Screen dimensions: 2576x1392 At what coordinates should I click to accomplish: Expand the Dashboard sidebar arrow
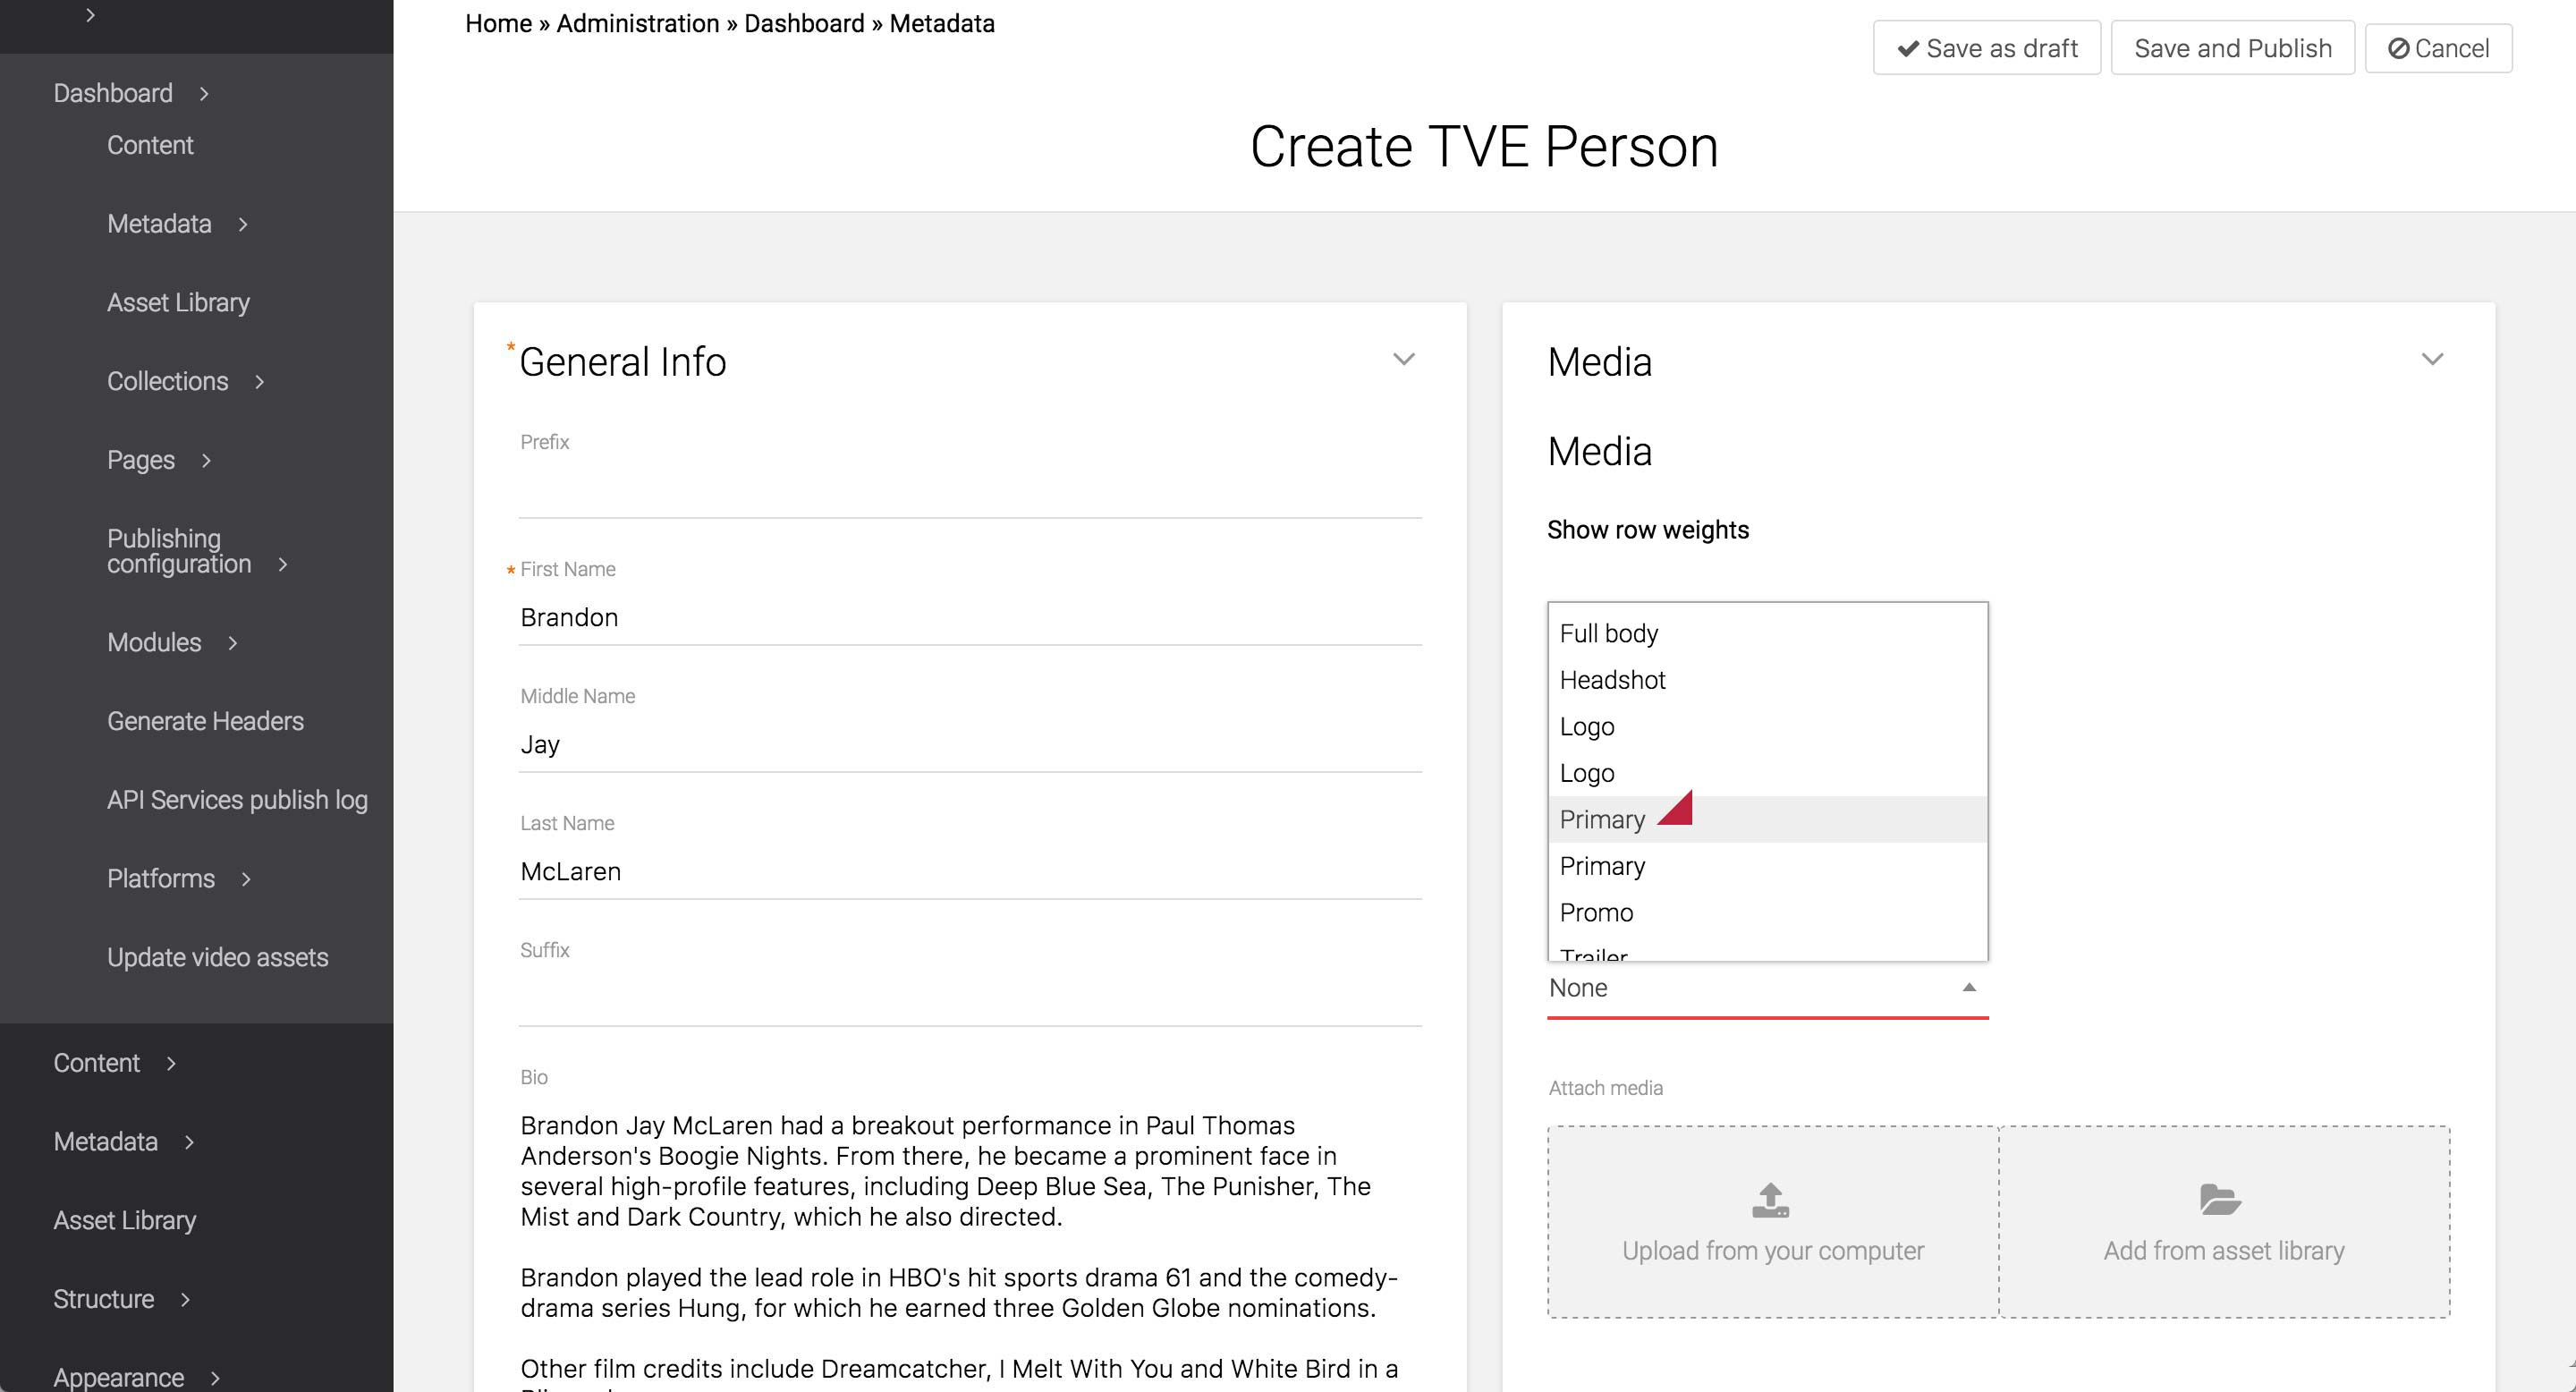pyautogui.click(x=204, y=94)
